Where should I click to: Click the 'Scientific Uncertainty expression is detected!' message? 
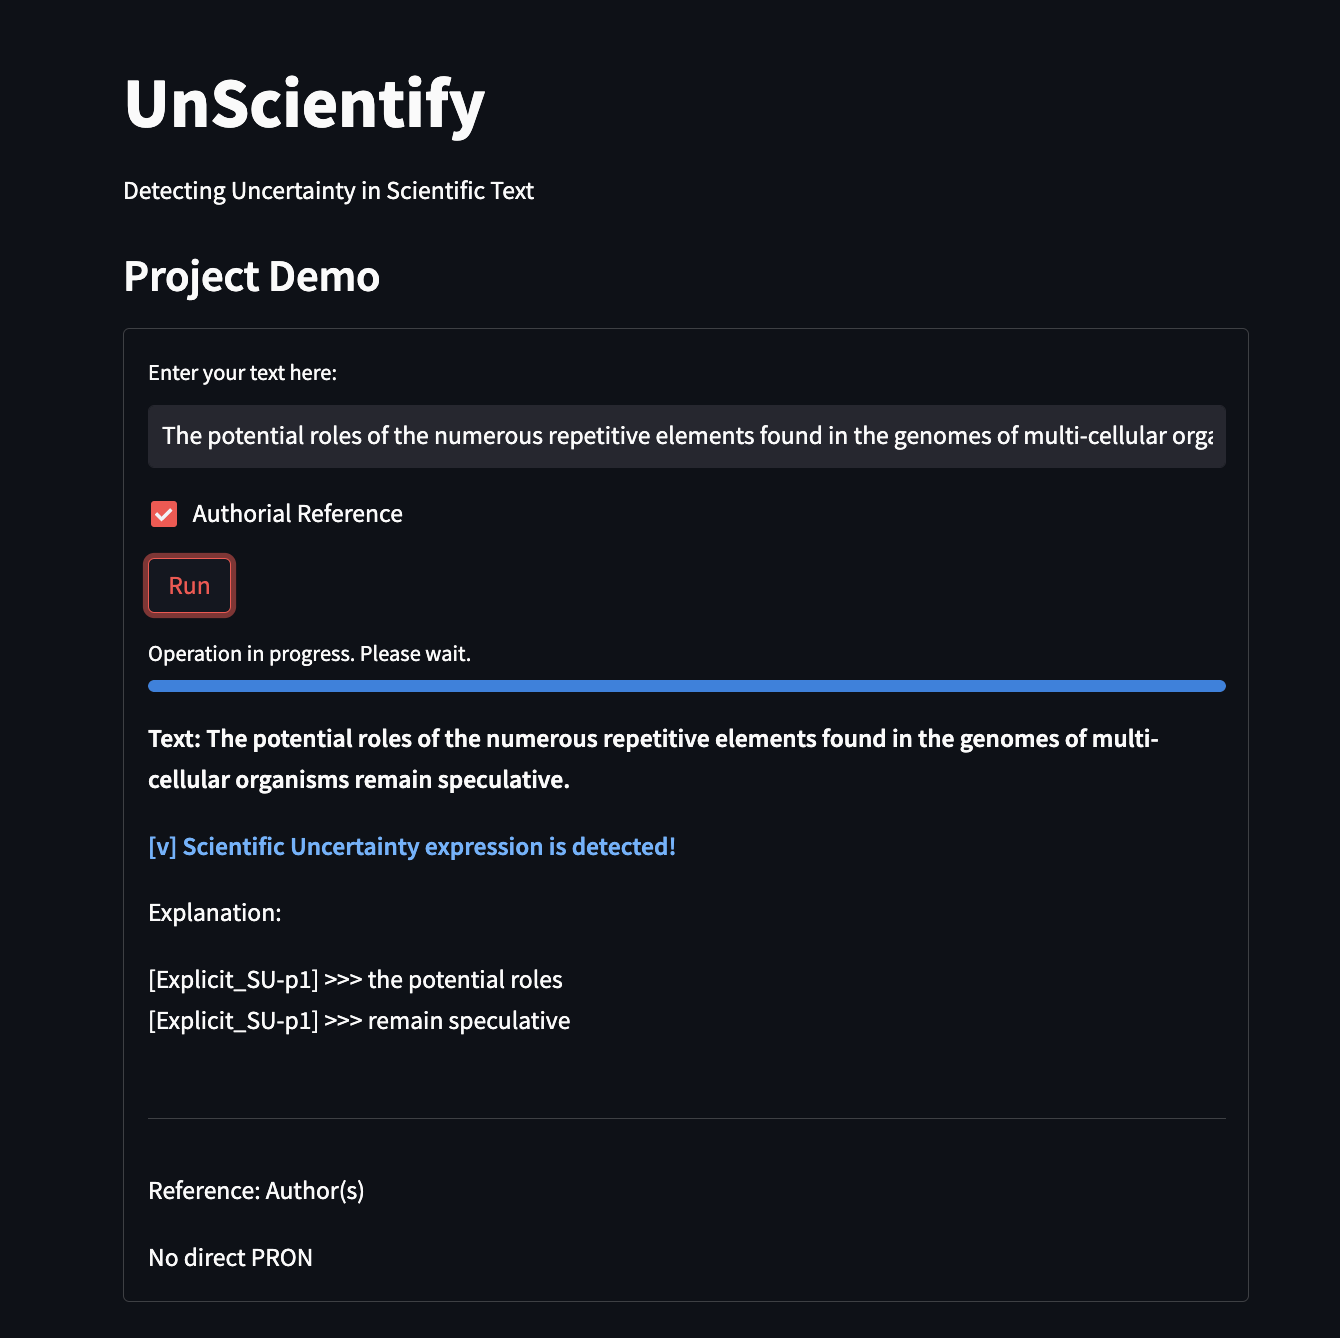[x=428, y=847]
